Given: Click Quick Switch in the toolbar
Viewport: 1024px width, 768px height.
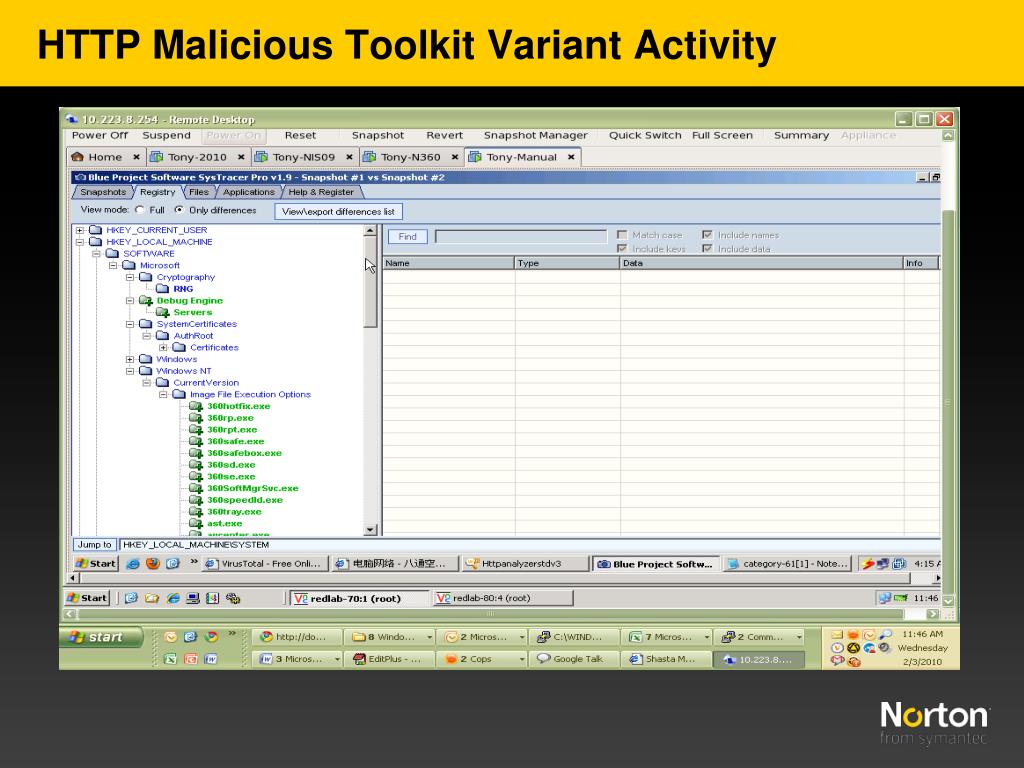Looking at the screenshot, I should [x=645, y=135].
